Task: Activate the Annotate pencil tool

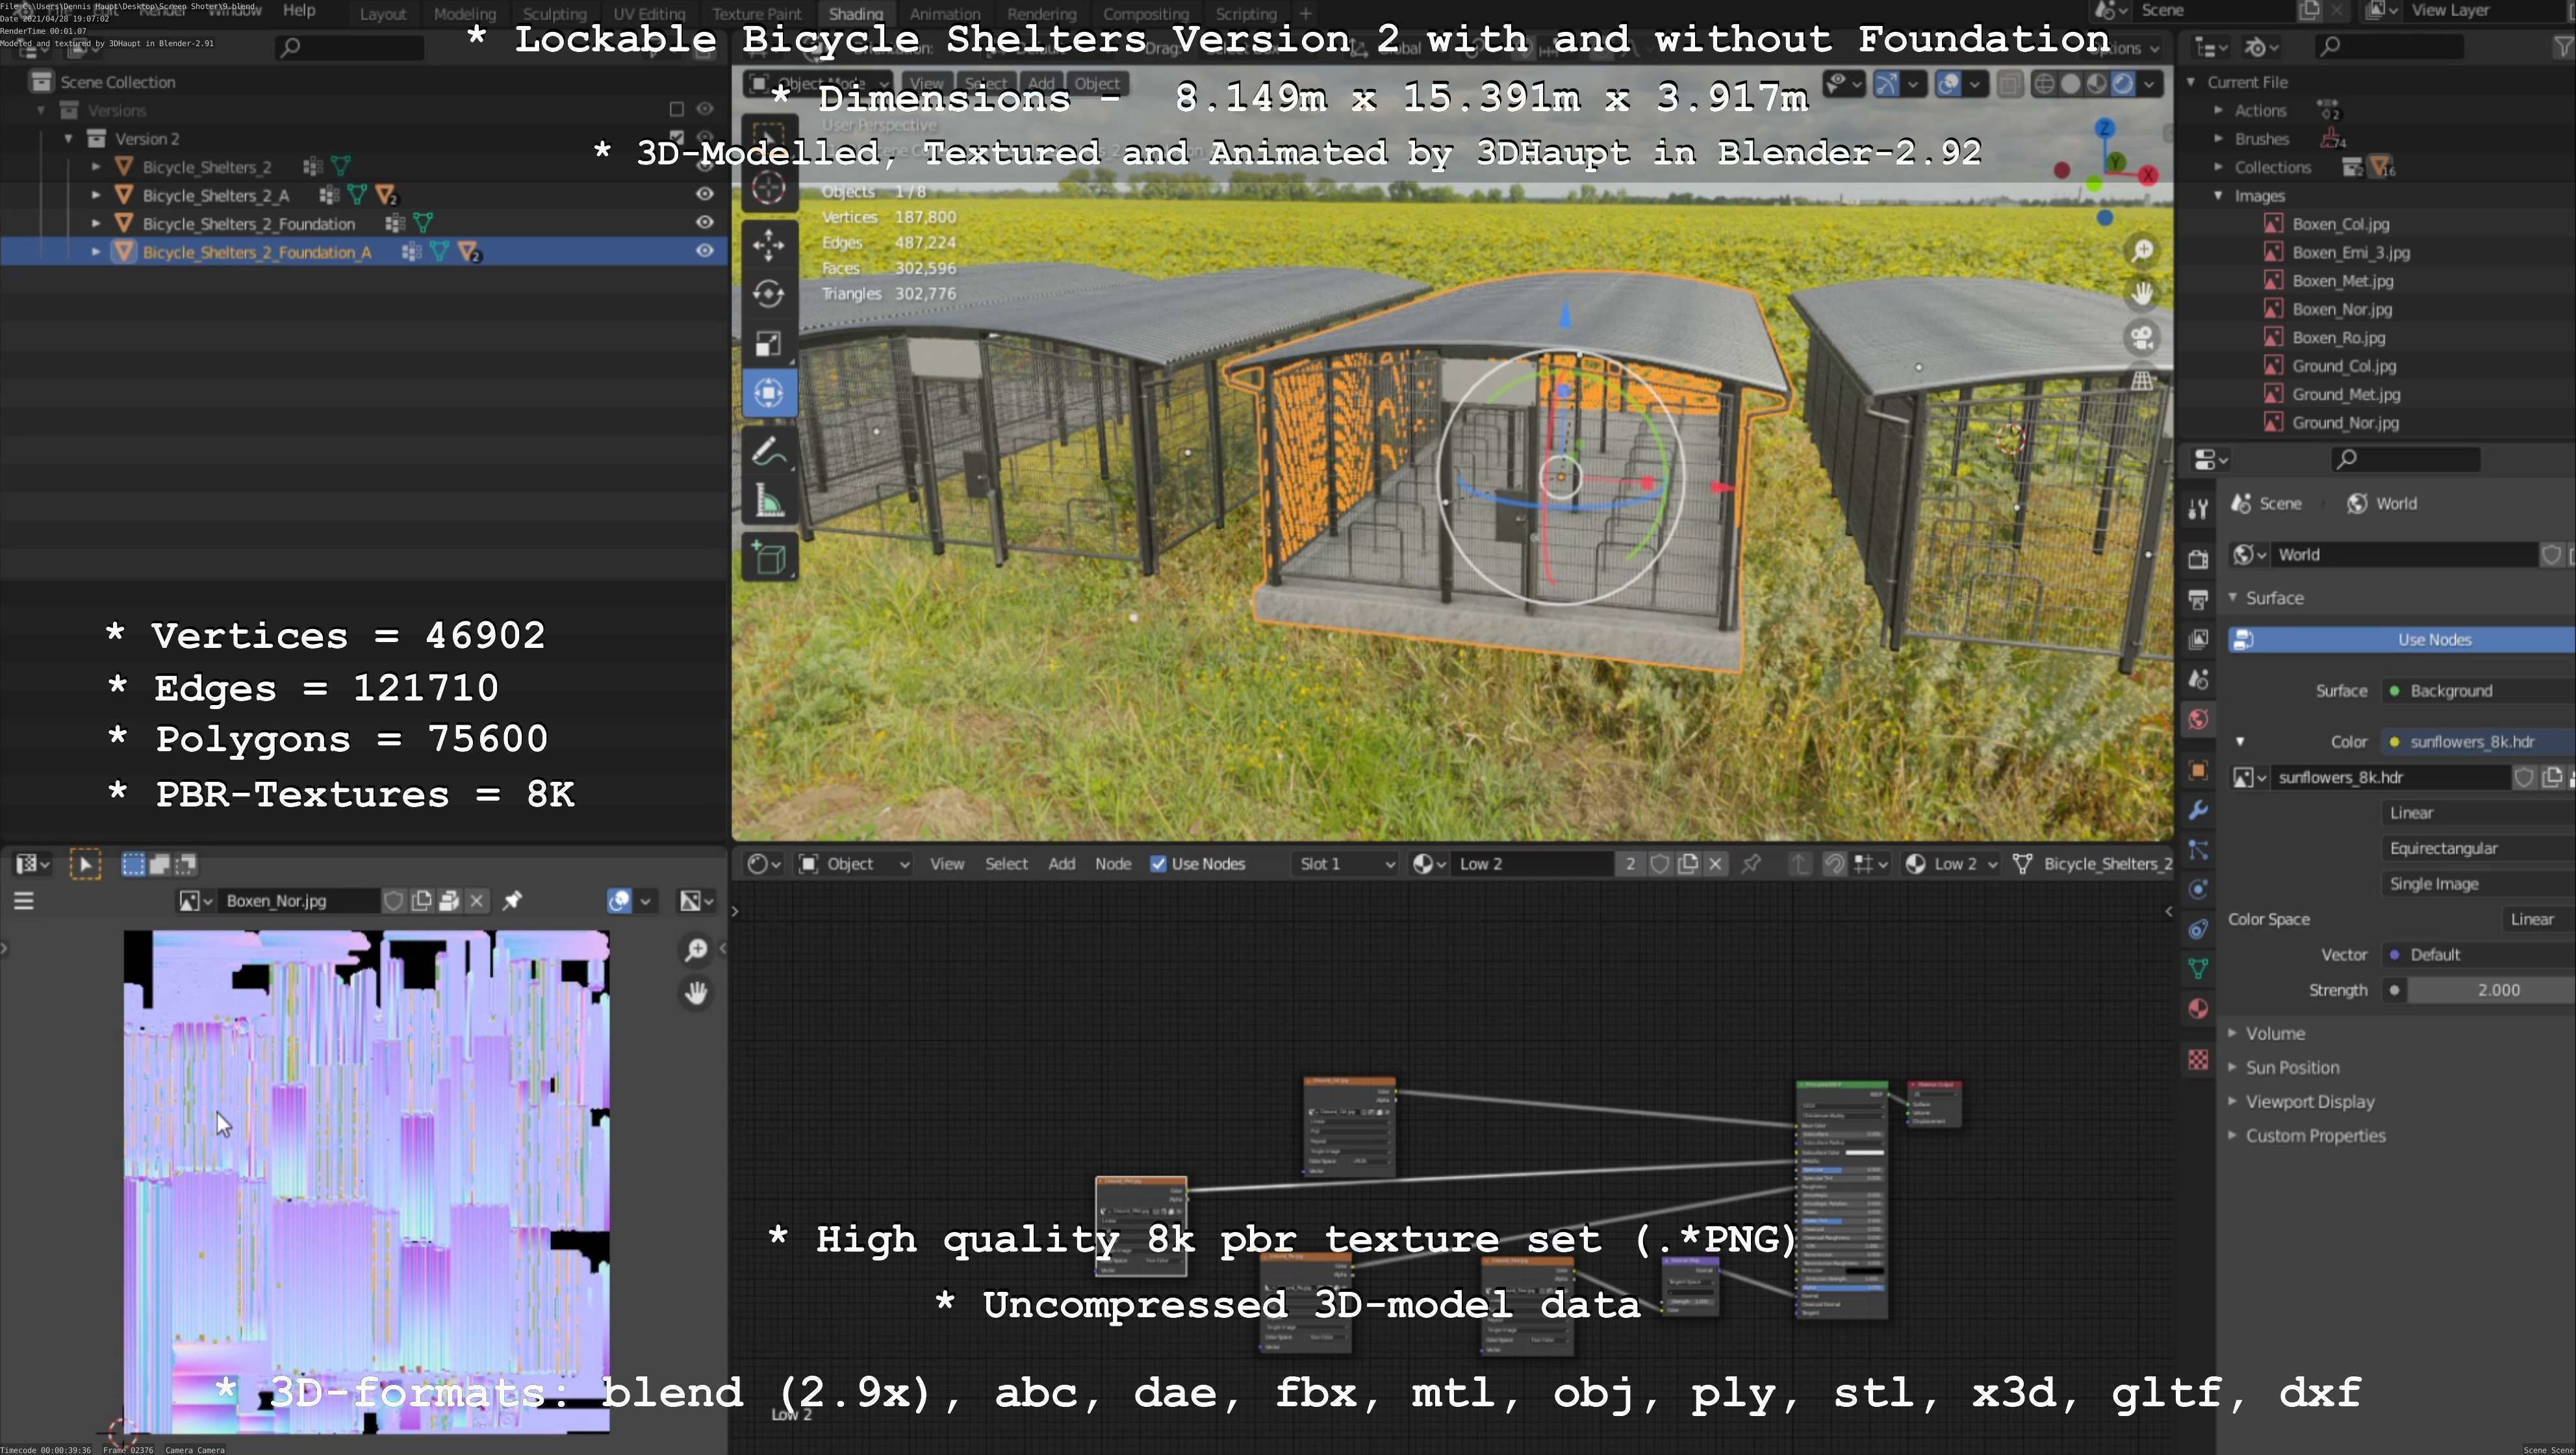Action: (768, 452)
